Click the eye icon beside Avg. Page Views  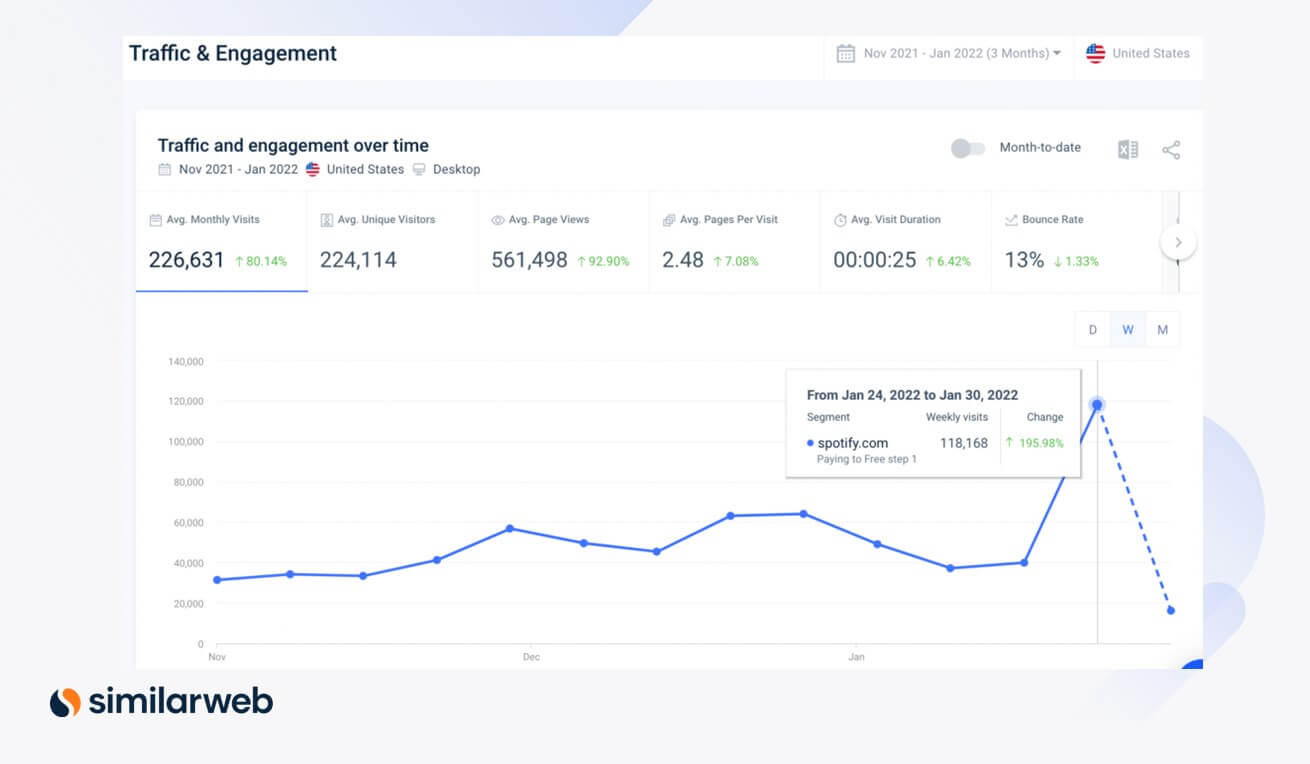497,220
